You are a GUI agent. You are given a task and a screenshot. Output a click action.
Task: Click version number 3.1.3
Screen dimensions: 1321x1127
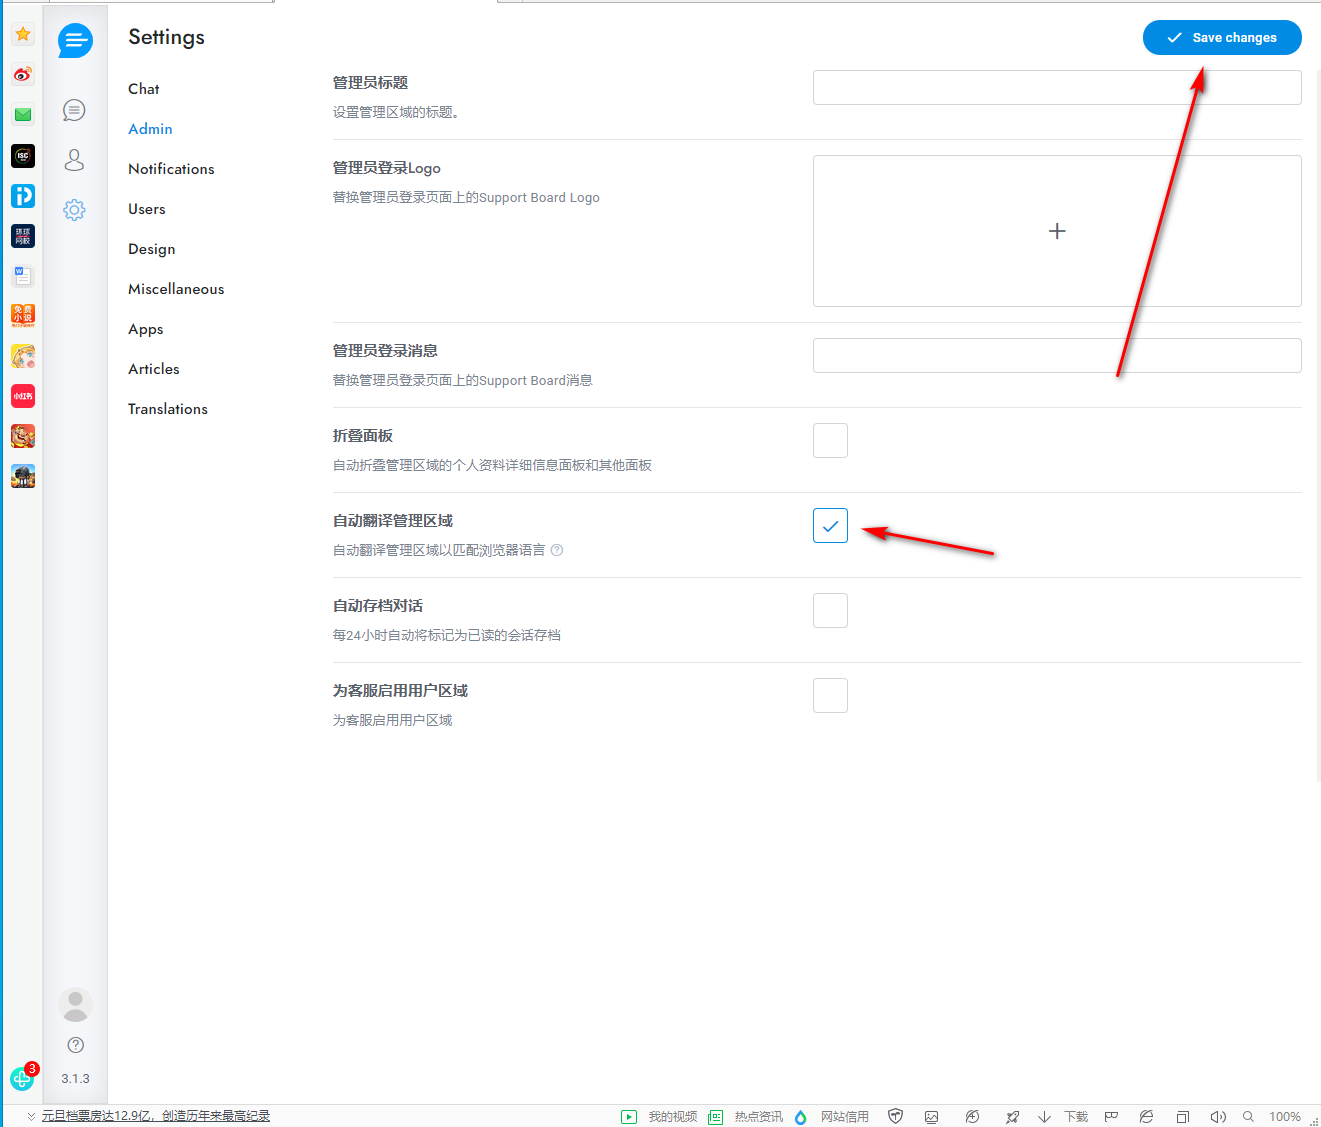click(75, 1079)
